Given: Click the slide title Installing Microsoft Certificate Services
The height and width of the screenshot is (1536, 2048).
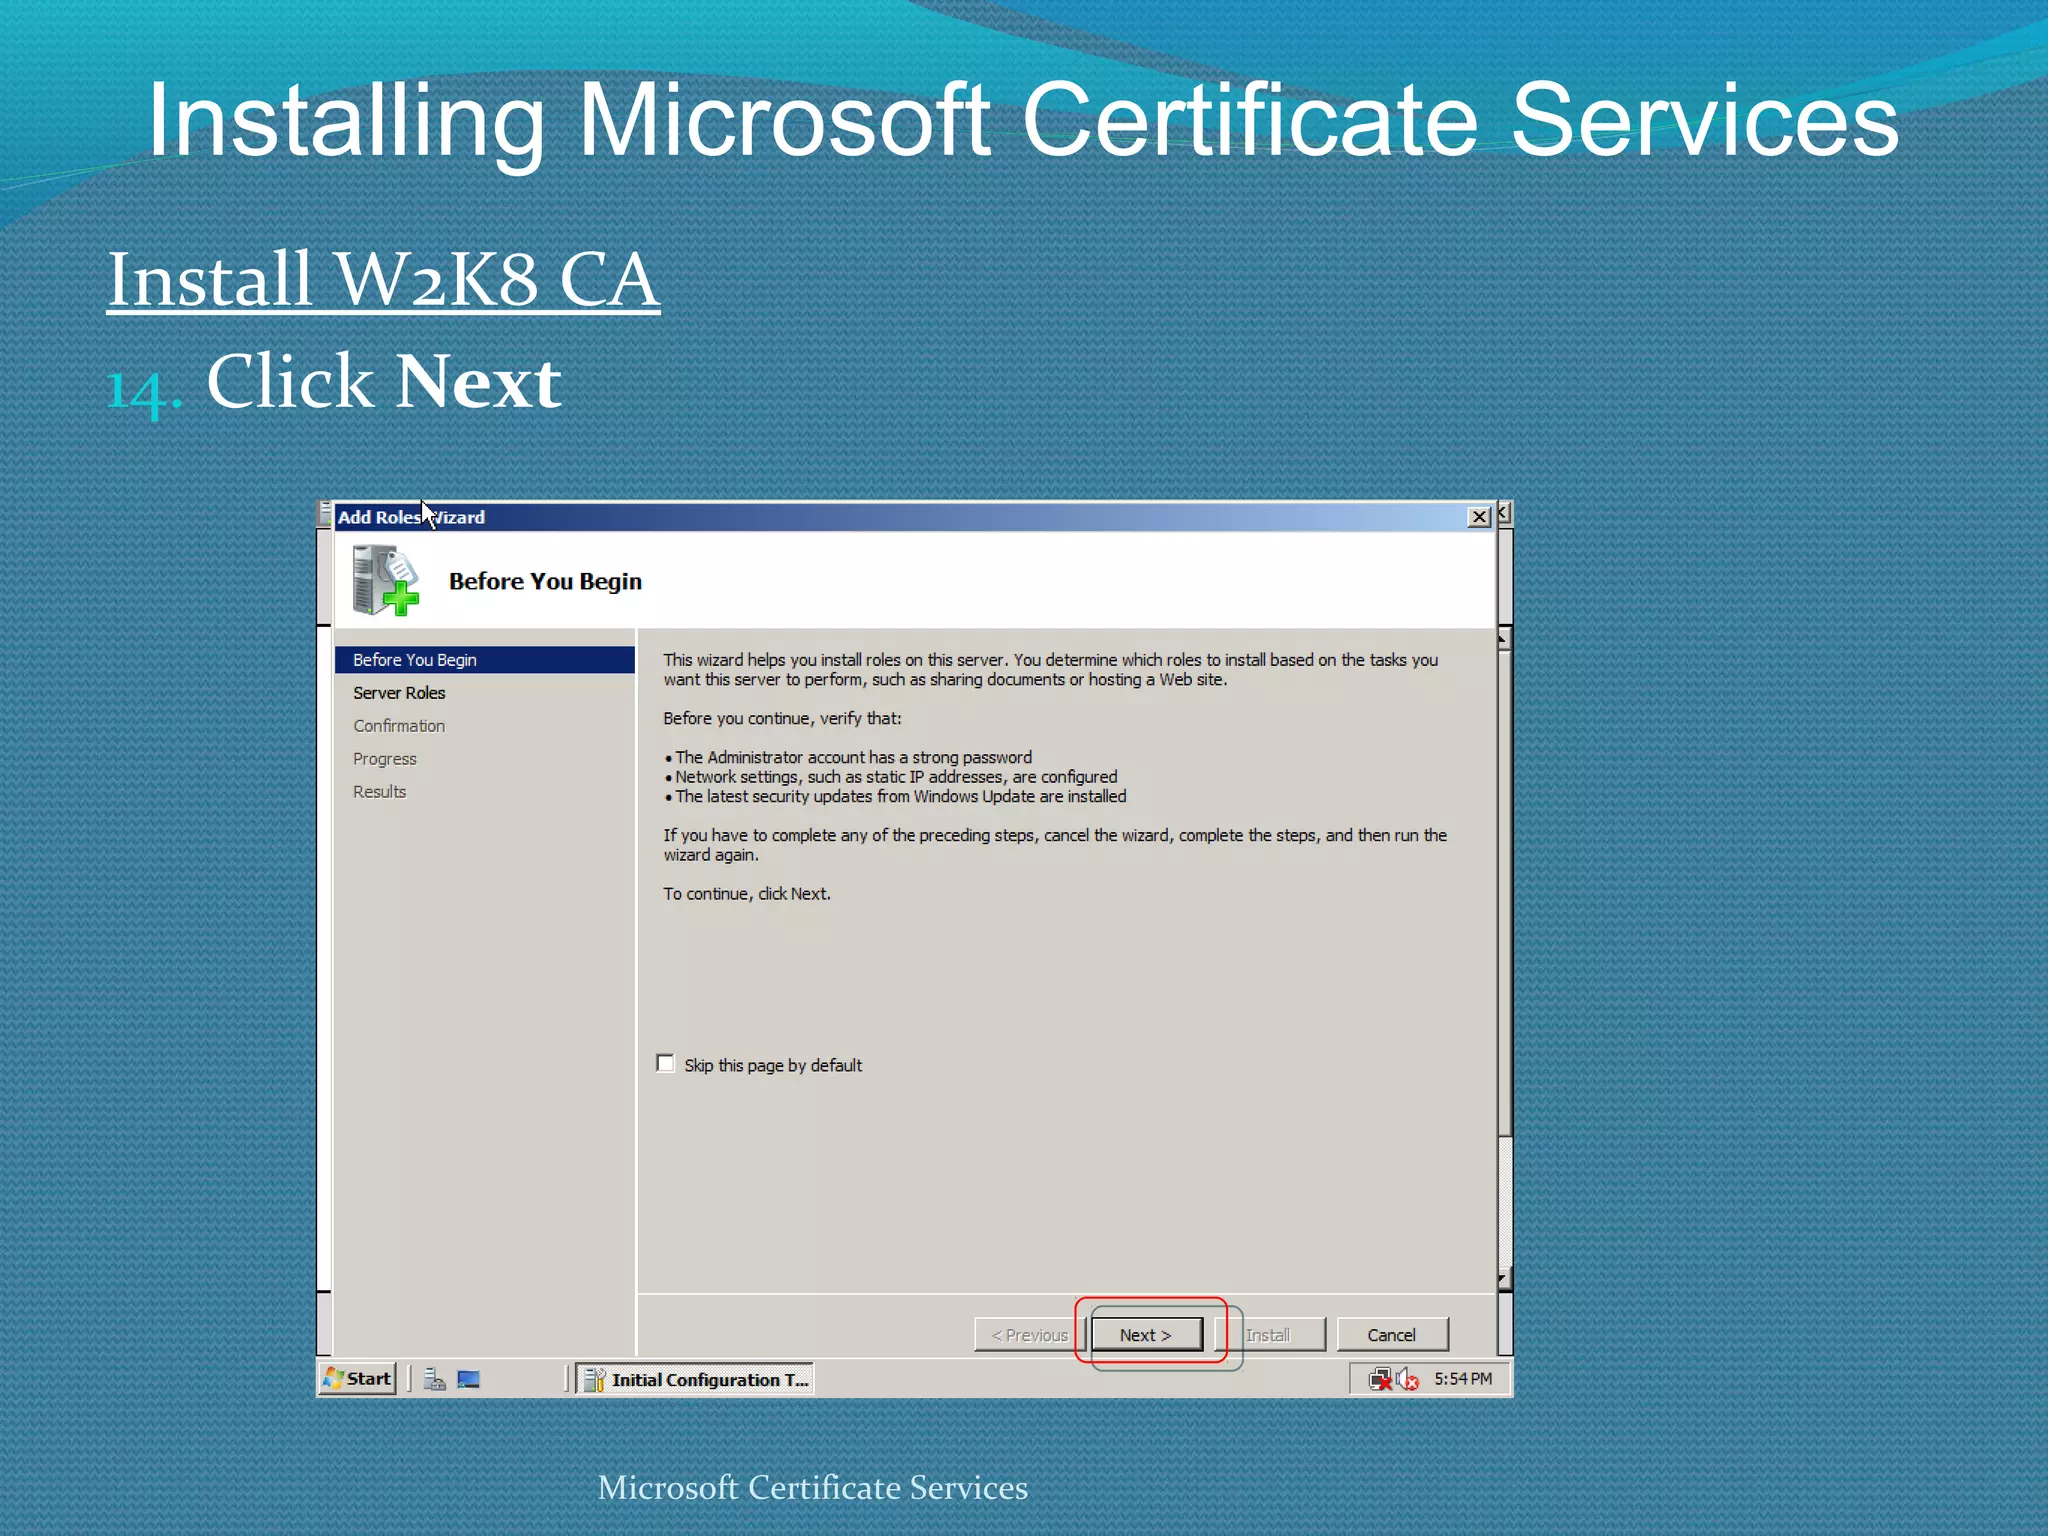Looking at the screenshot, I should coord(1023,122).
